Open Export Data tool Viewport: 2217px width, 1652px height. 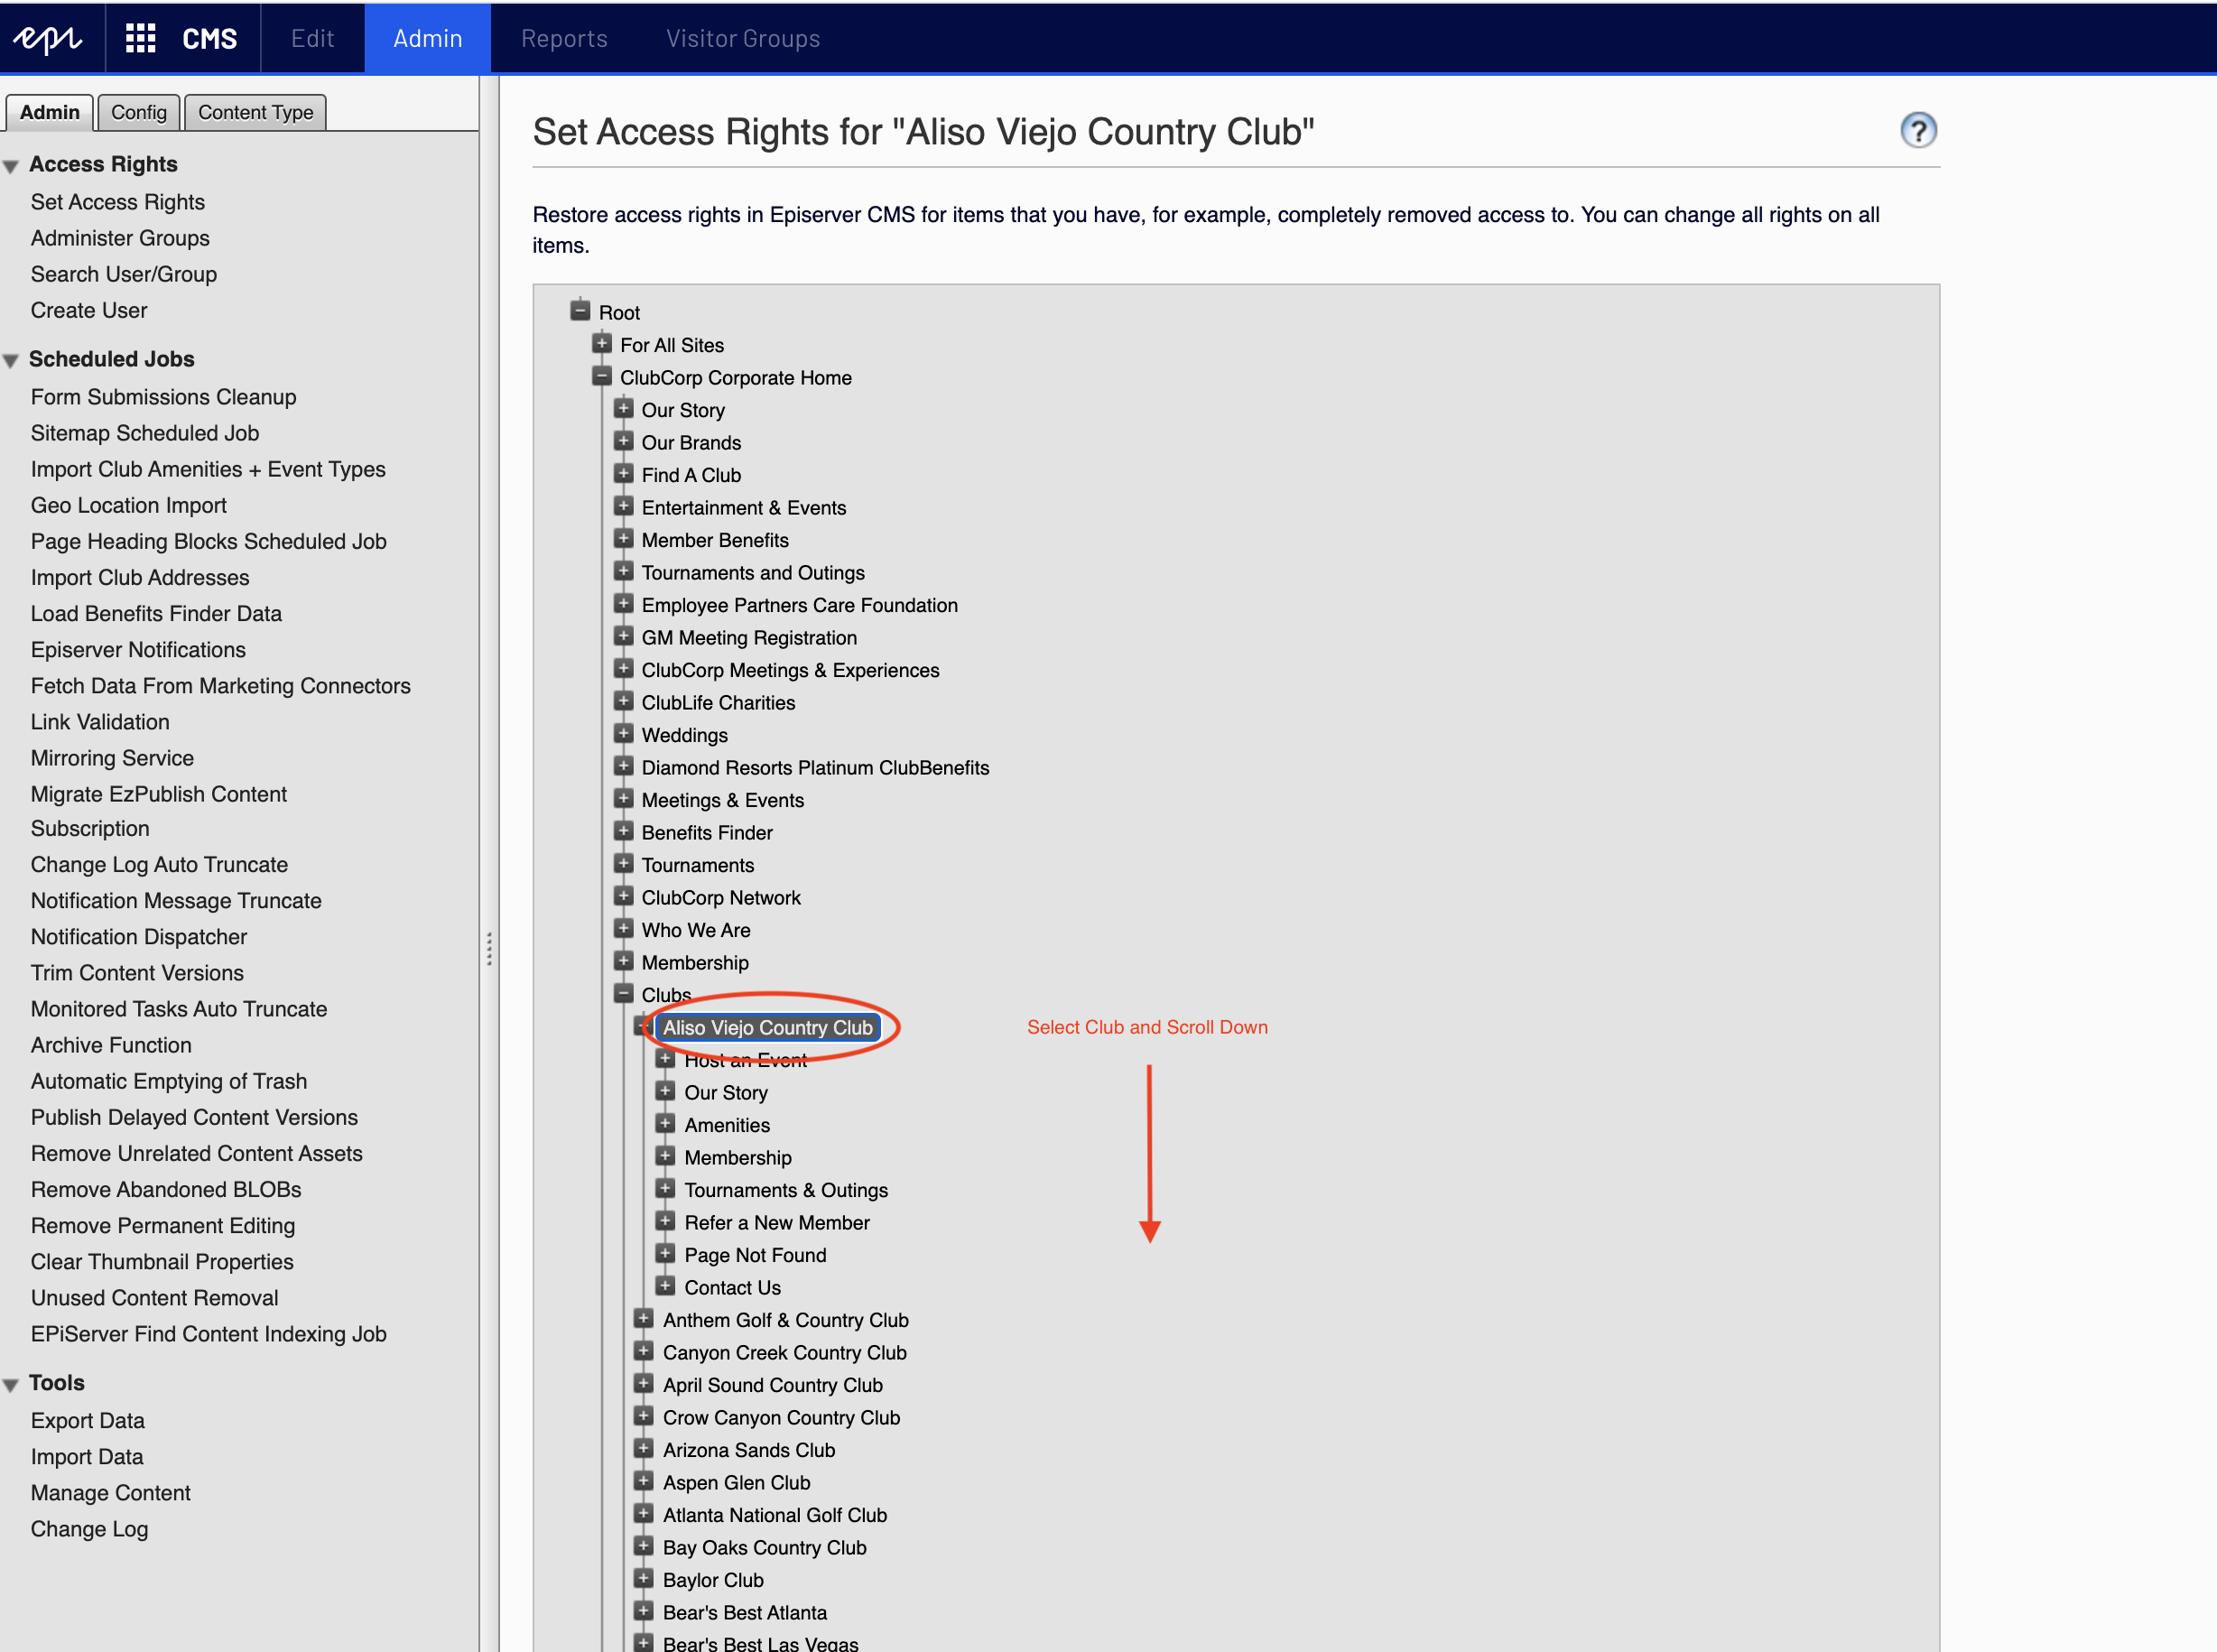click(88, 1421)
